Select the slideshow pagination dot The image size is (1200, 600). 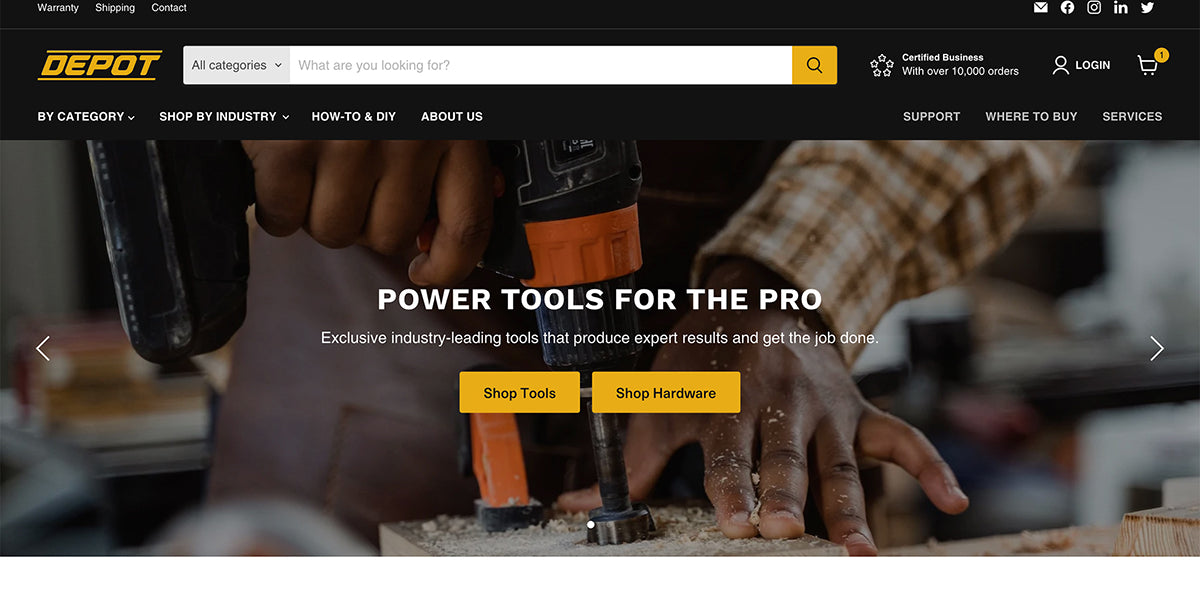[591, 524]
